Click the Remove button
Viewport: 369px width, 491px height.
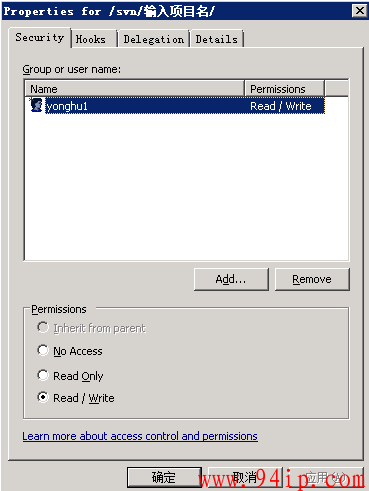[312, 279]
